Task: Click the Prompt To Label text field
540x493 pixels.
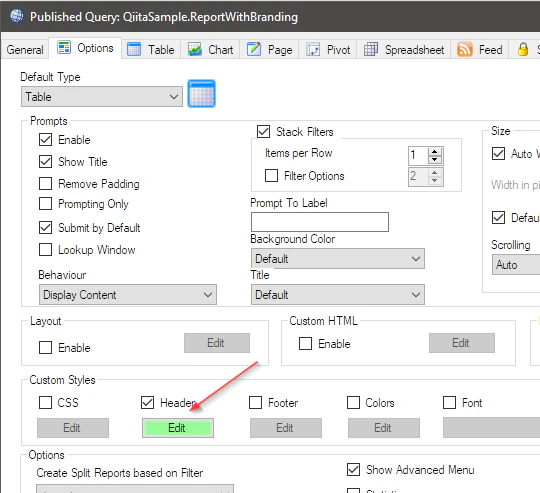Action: (x=320, y=222)
